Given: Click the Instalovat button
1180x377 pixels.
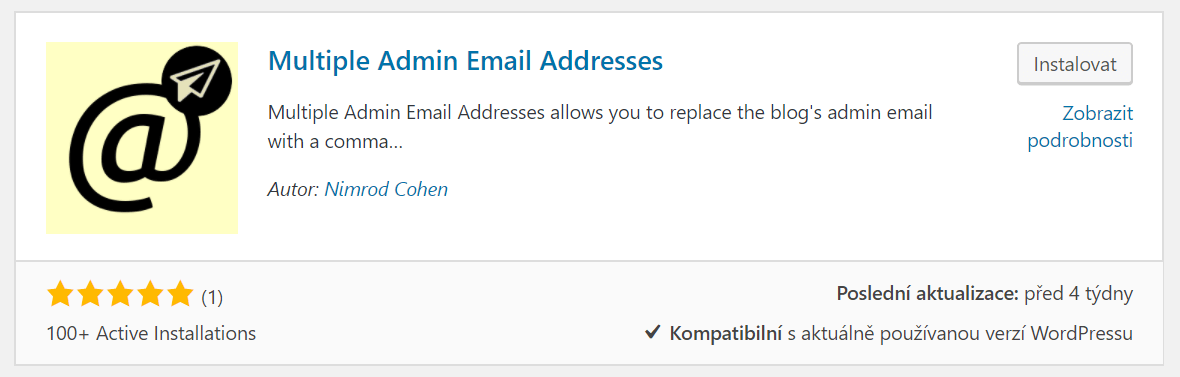Looking at the screenshot, I should pyautogui.click(x=1075, y=64).
